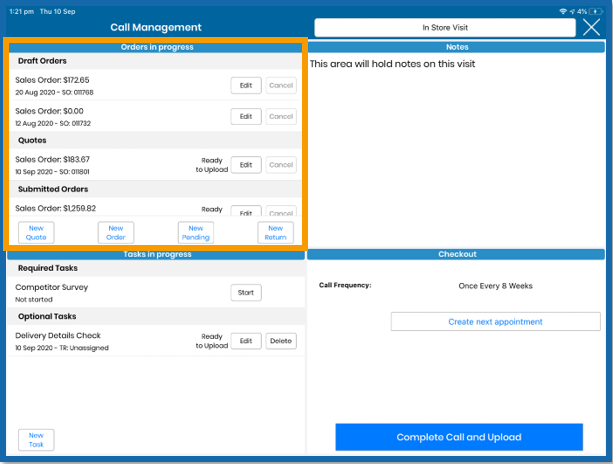Tap the Thu 10 Sep date in the status bar
The width and height of the screenshot is (613, 464).
coord(57,12)
